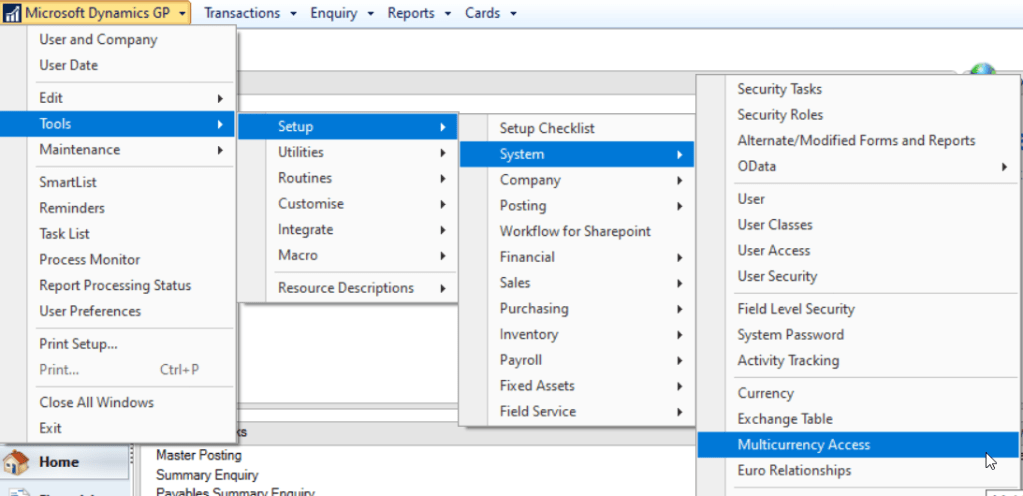1023x496 pixels.
Task: Click Setup Checklist menu item
Action: 547,129
